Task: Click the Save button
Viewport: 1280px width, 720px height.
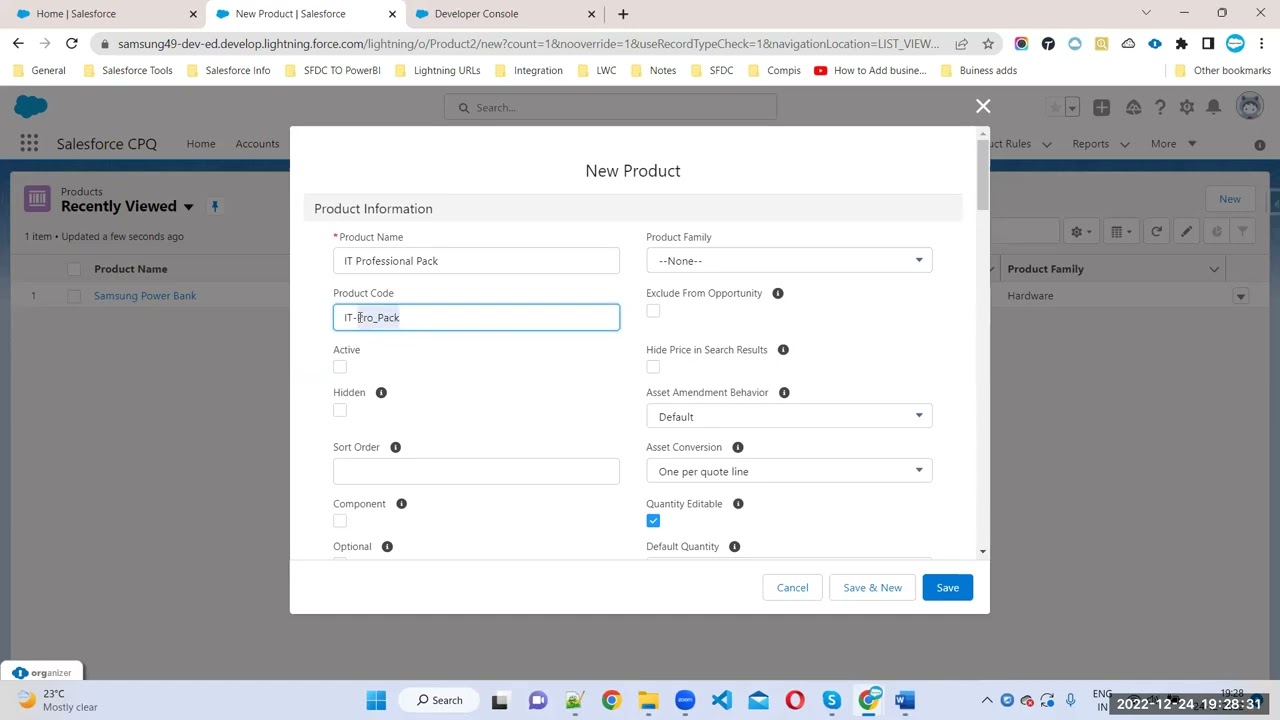Action: (x=947, y=588)
